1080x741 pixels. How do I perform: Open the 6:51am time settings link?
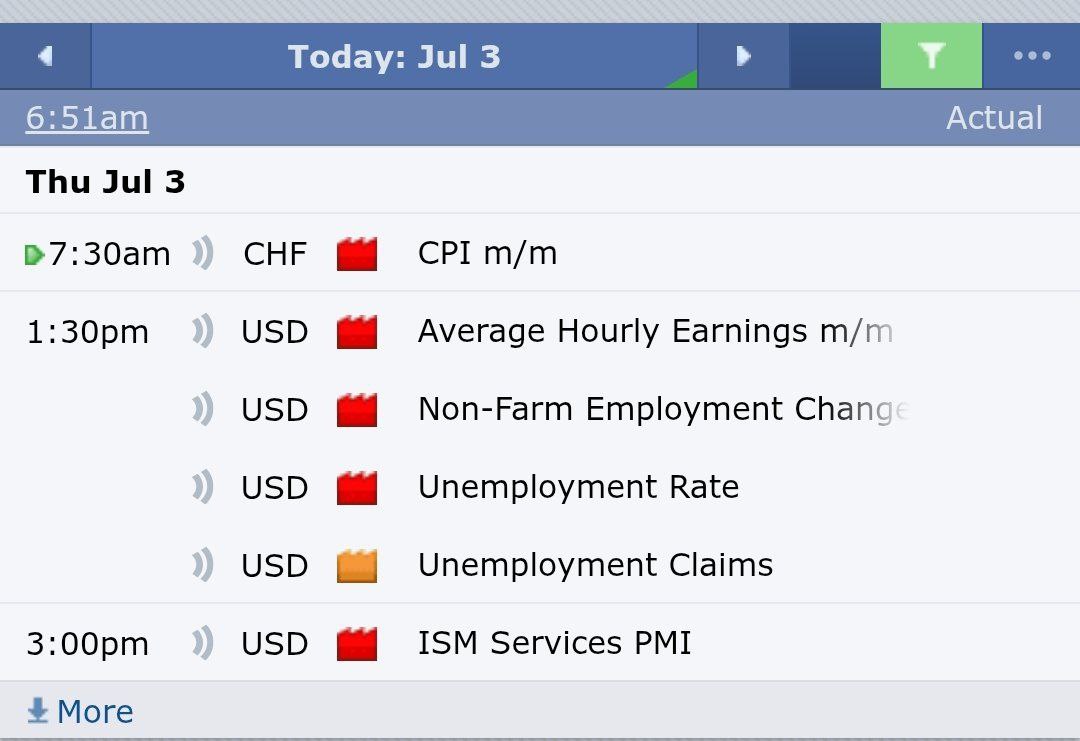[x=87, y=118]
